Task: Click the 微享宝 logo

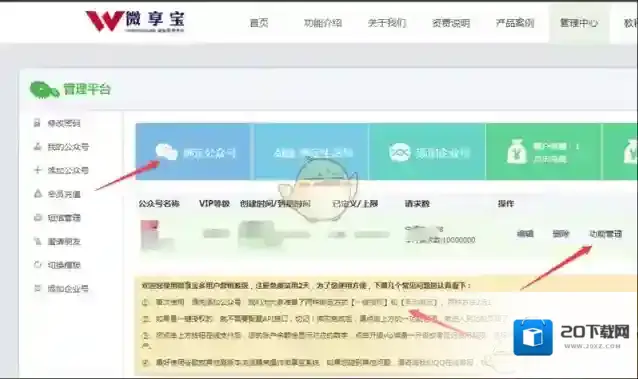Action: click(135, 21)
